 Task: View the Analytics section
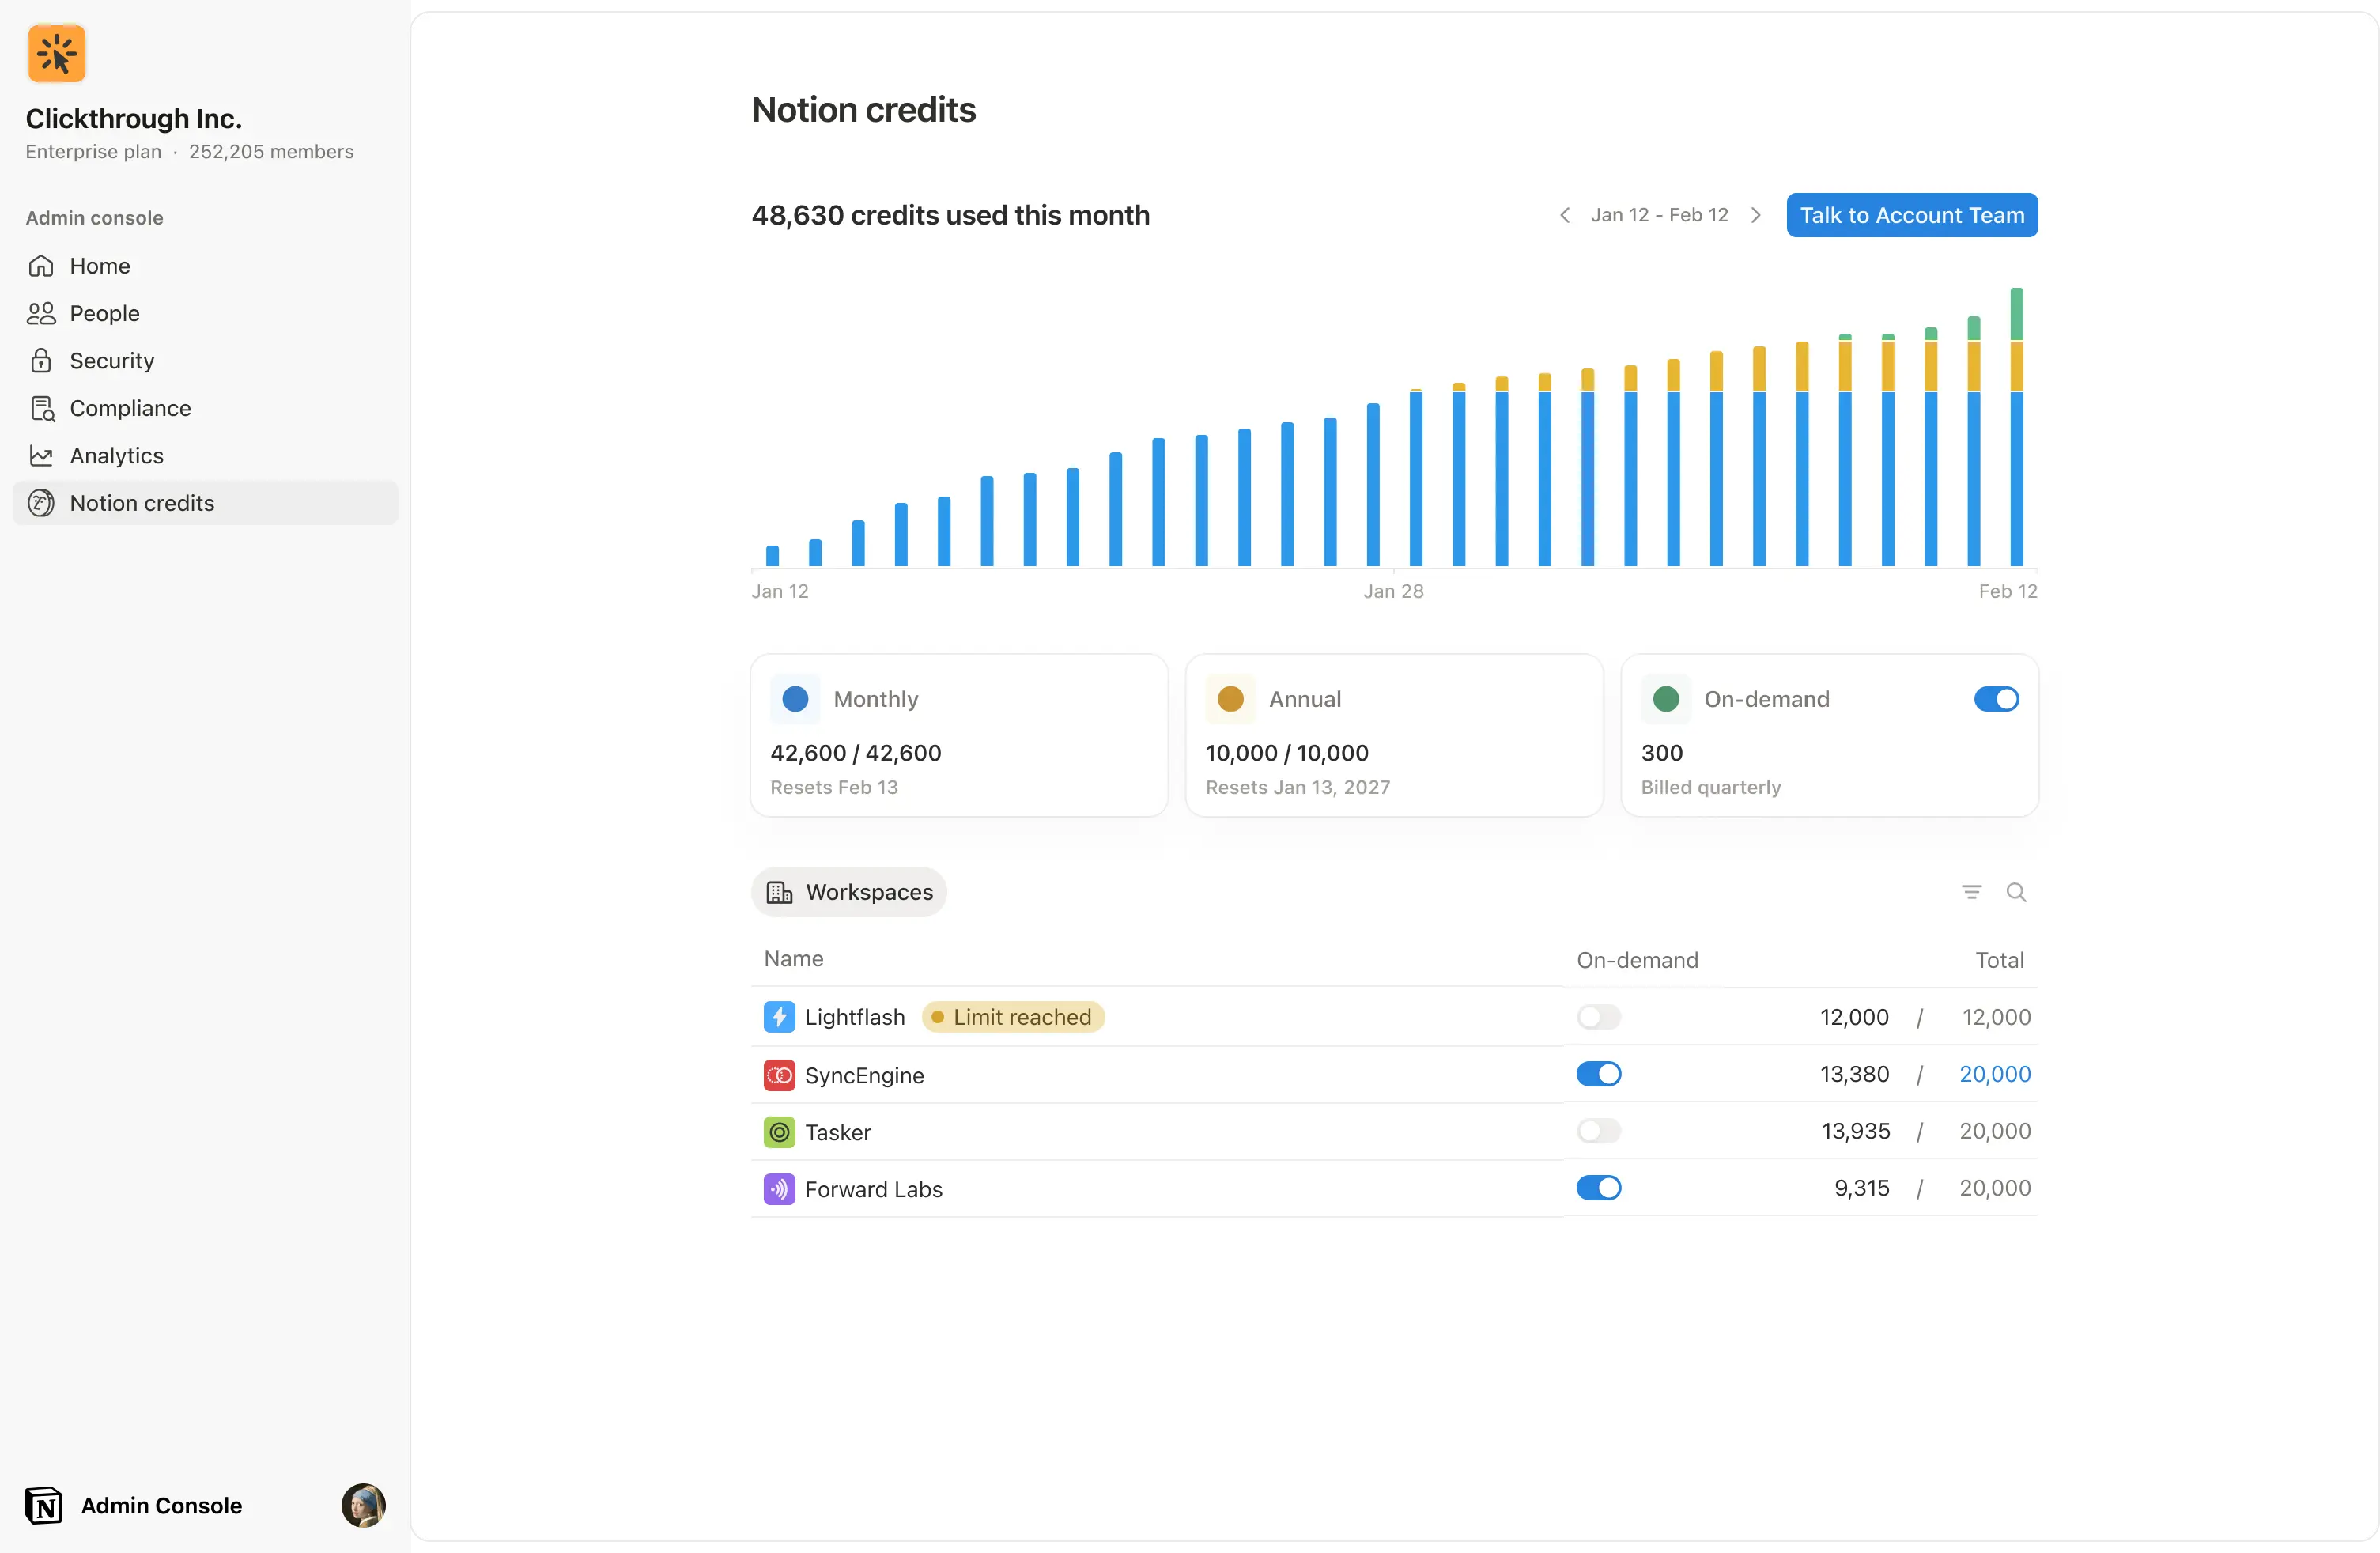click(205, 456)
